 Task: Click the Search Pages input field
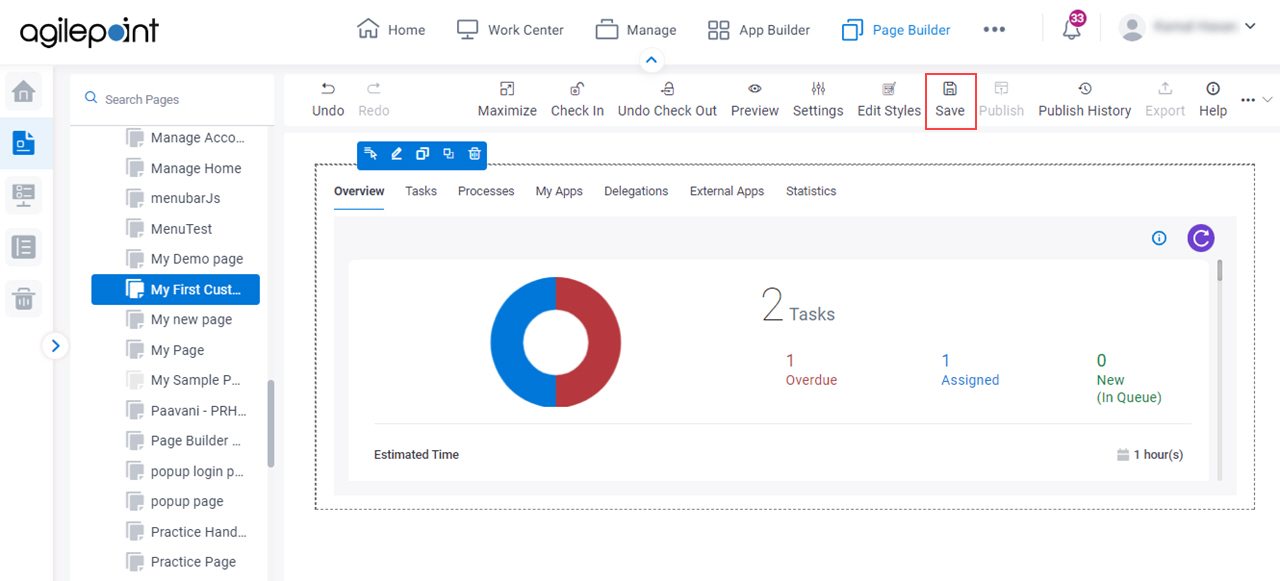pyautogui.click(x=172, y=99)
